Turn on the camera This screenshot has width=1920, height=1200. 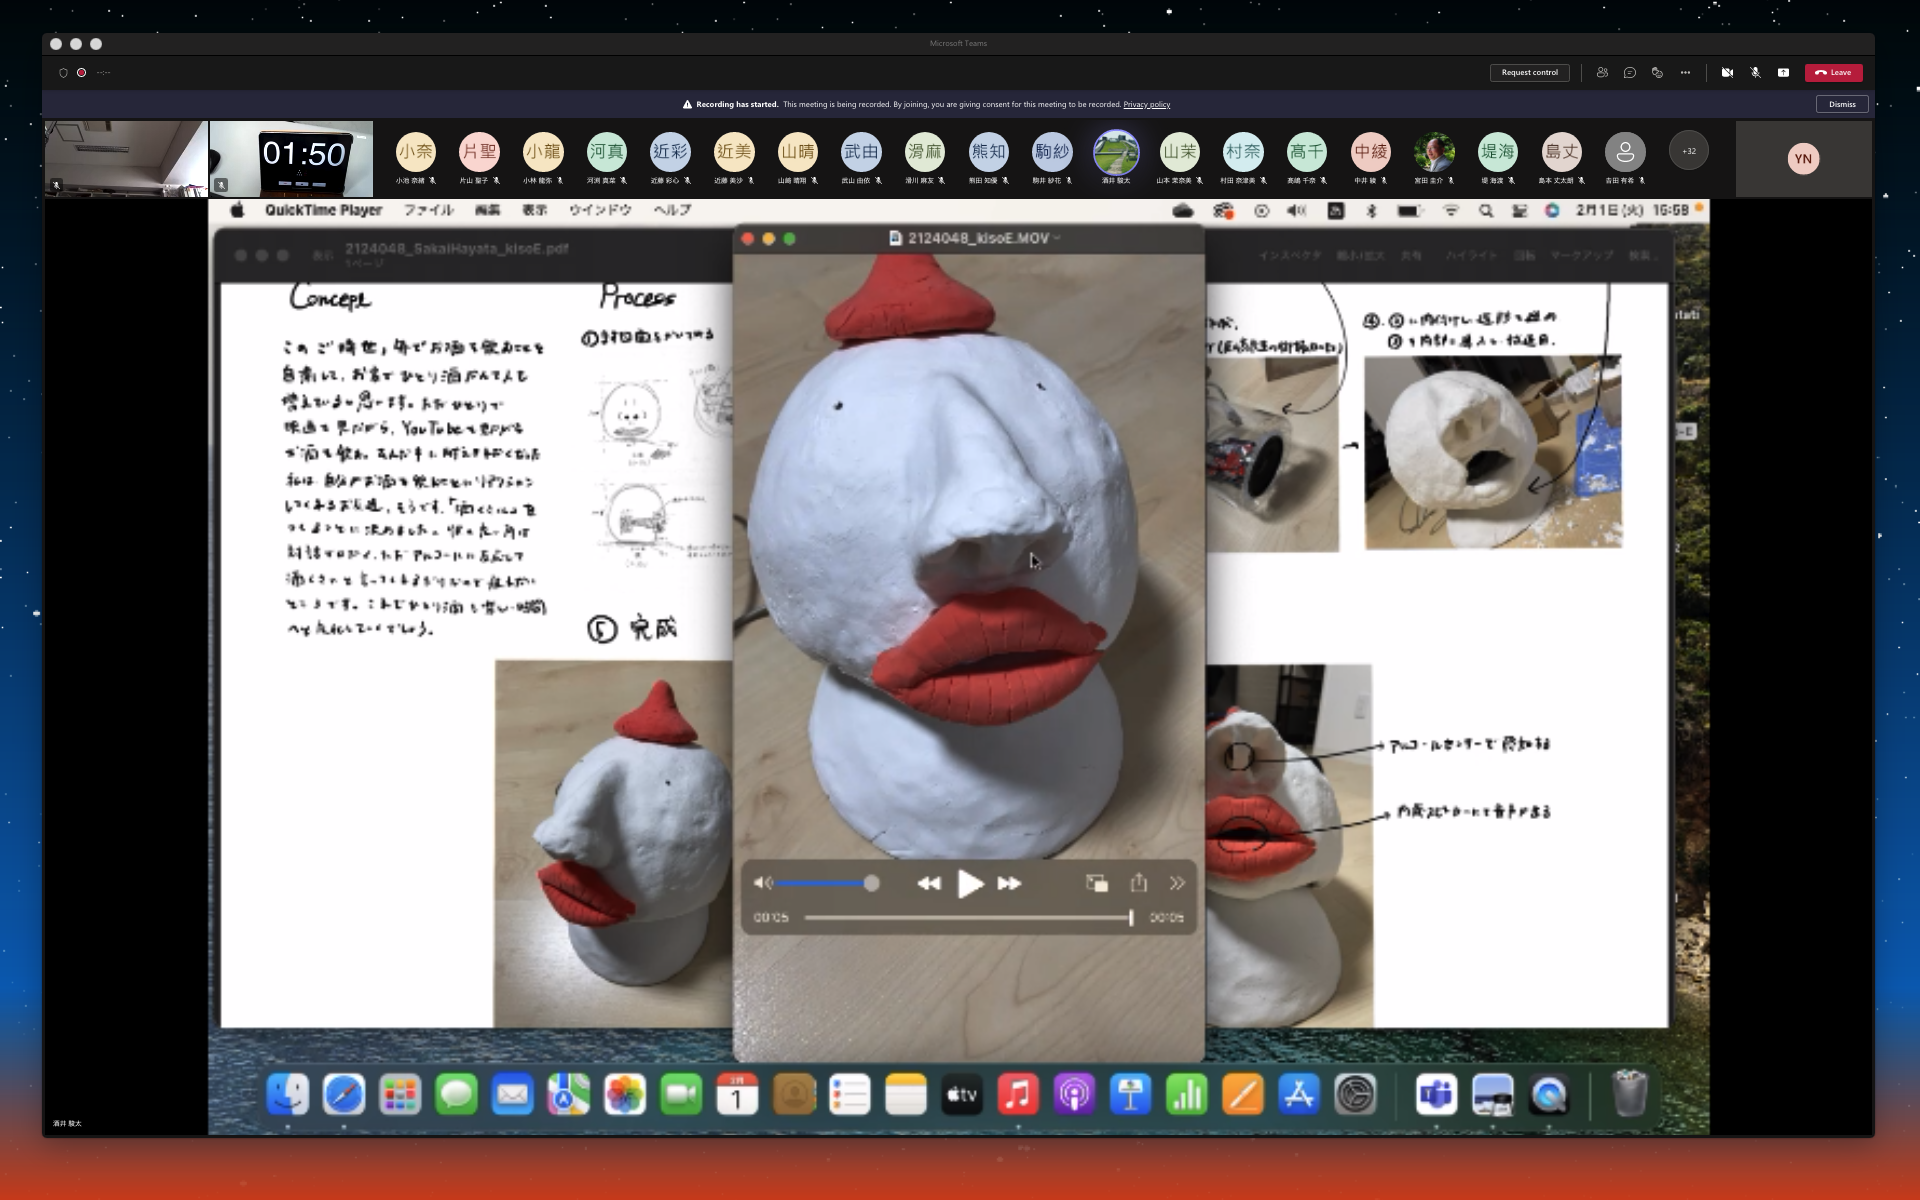(x=1727, y=73)
